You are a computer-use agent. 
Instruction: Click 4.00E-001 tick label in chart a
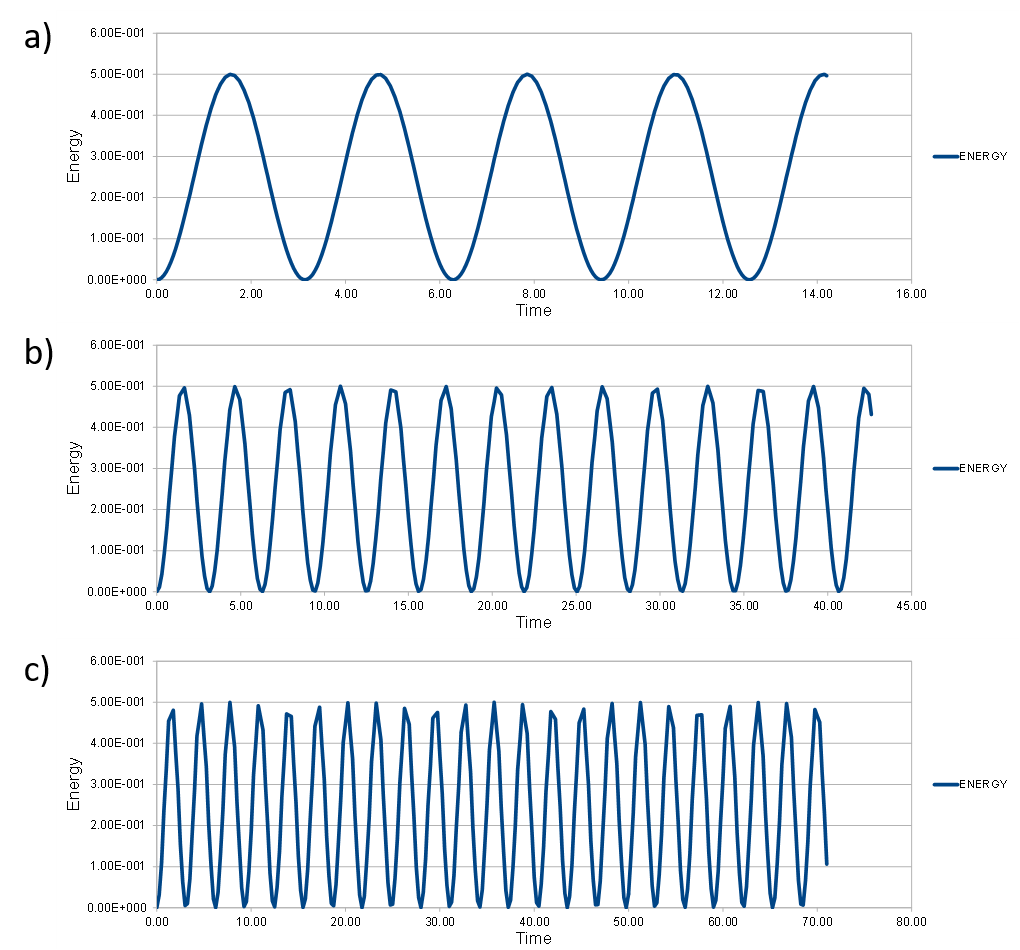coord(117,115)
